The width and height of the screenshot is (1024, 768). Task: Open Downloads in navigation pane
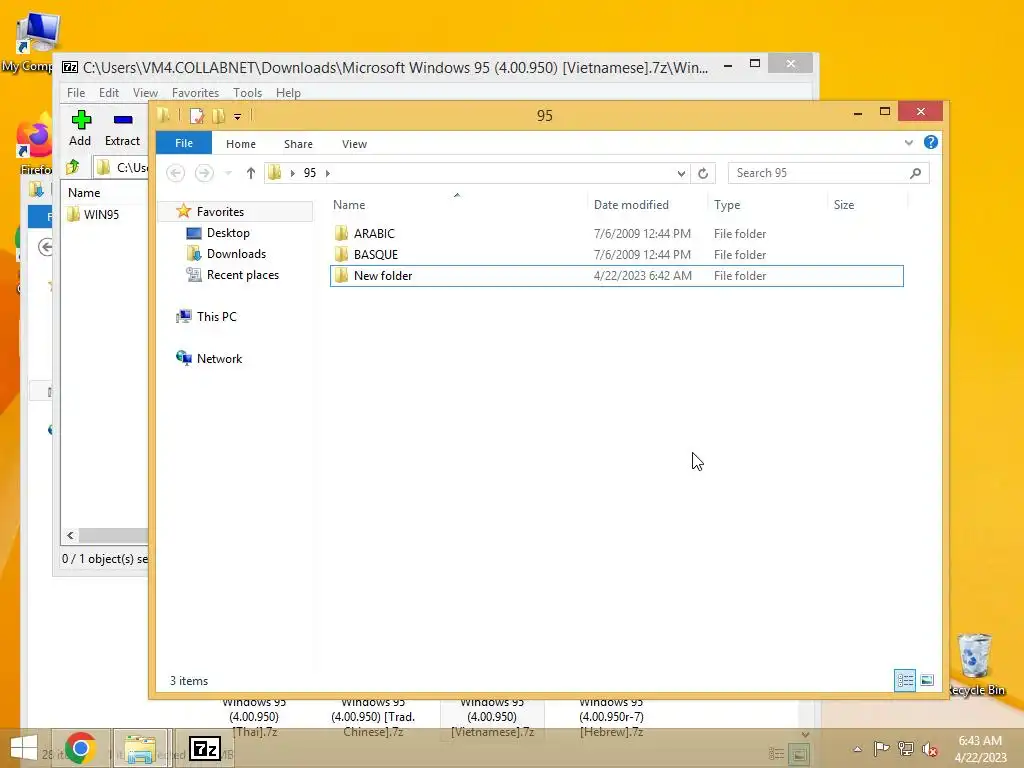(x=236, y=253)
